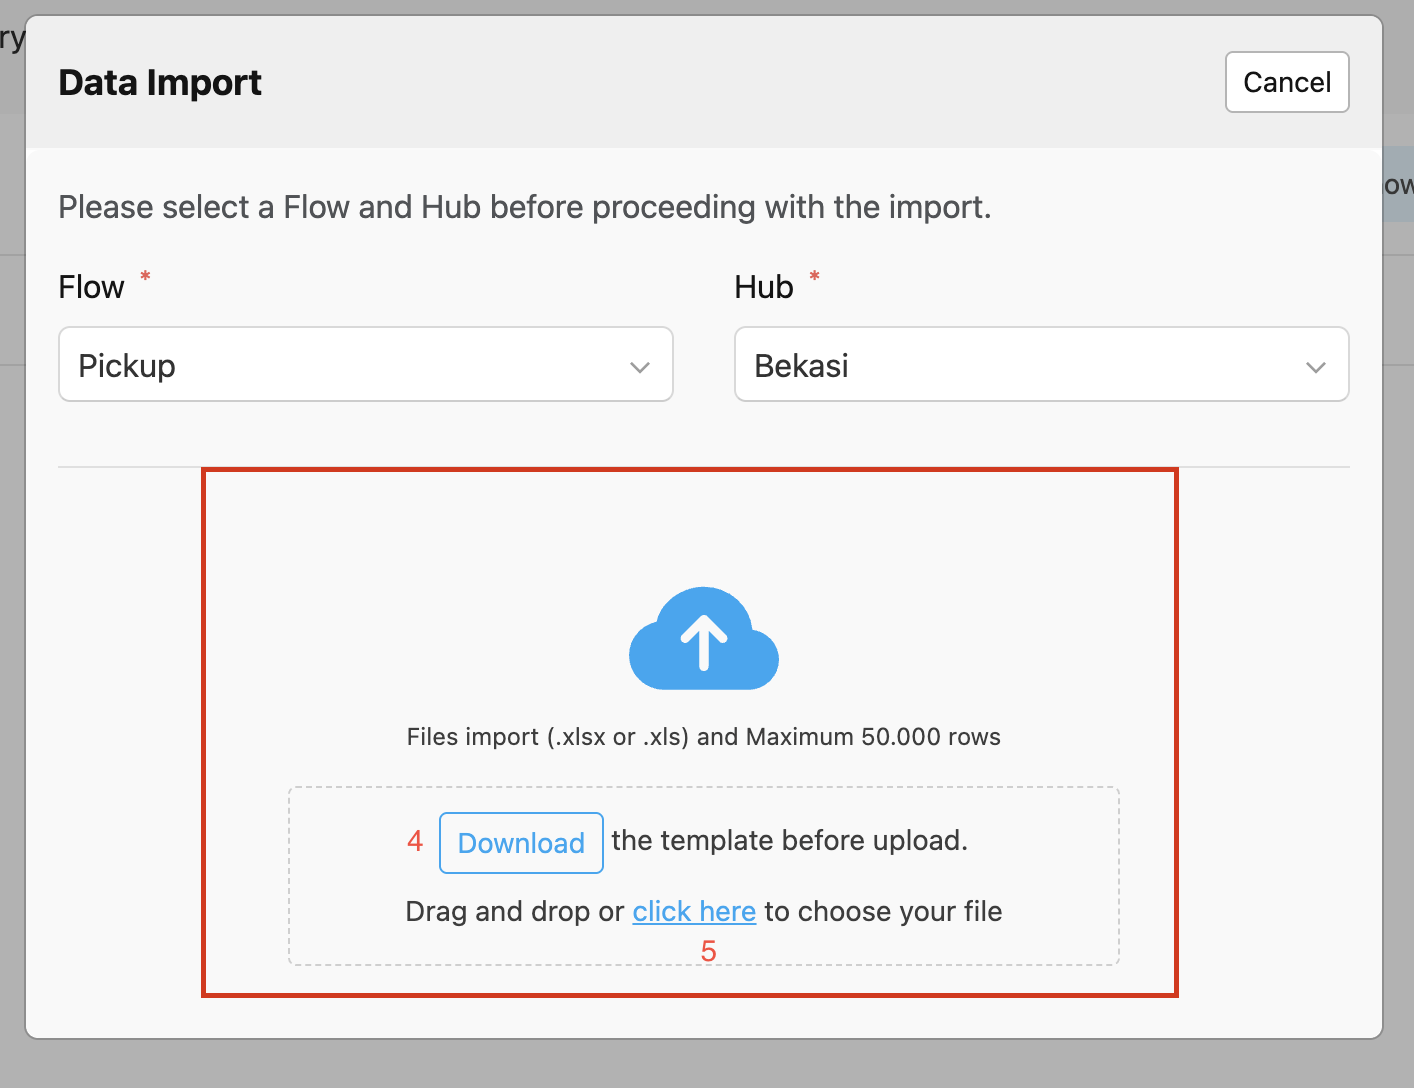1414x1088 pixels.
Task: Open the Hub dropdown showing Bekasi
Action: (1041, 364)
